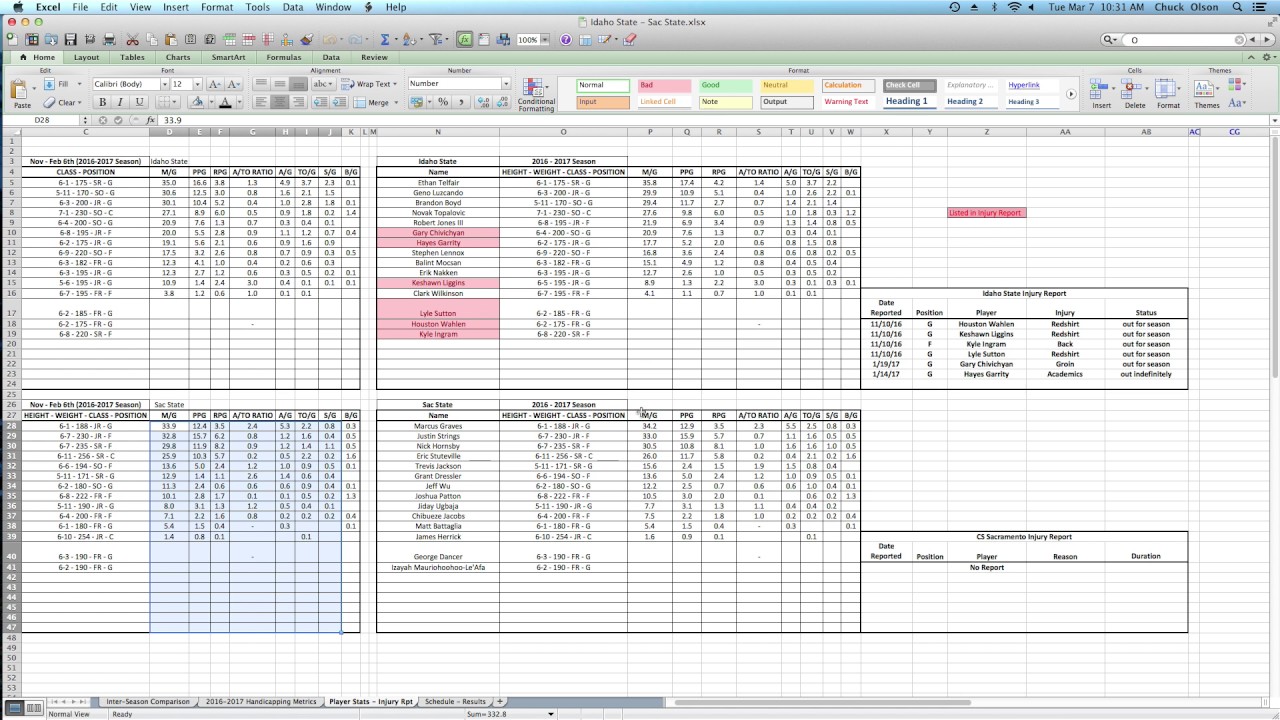Click the Print icon in the toolbar
Viewport: 1280px width, 720px height.
coord(110,39)
